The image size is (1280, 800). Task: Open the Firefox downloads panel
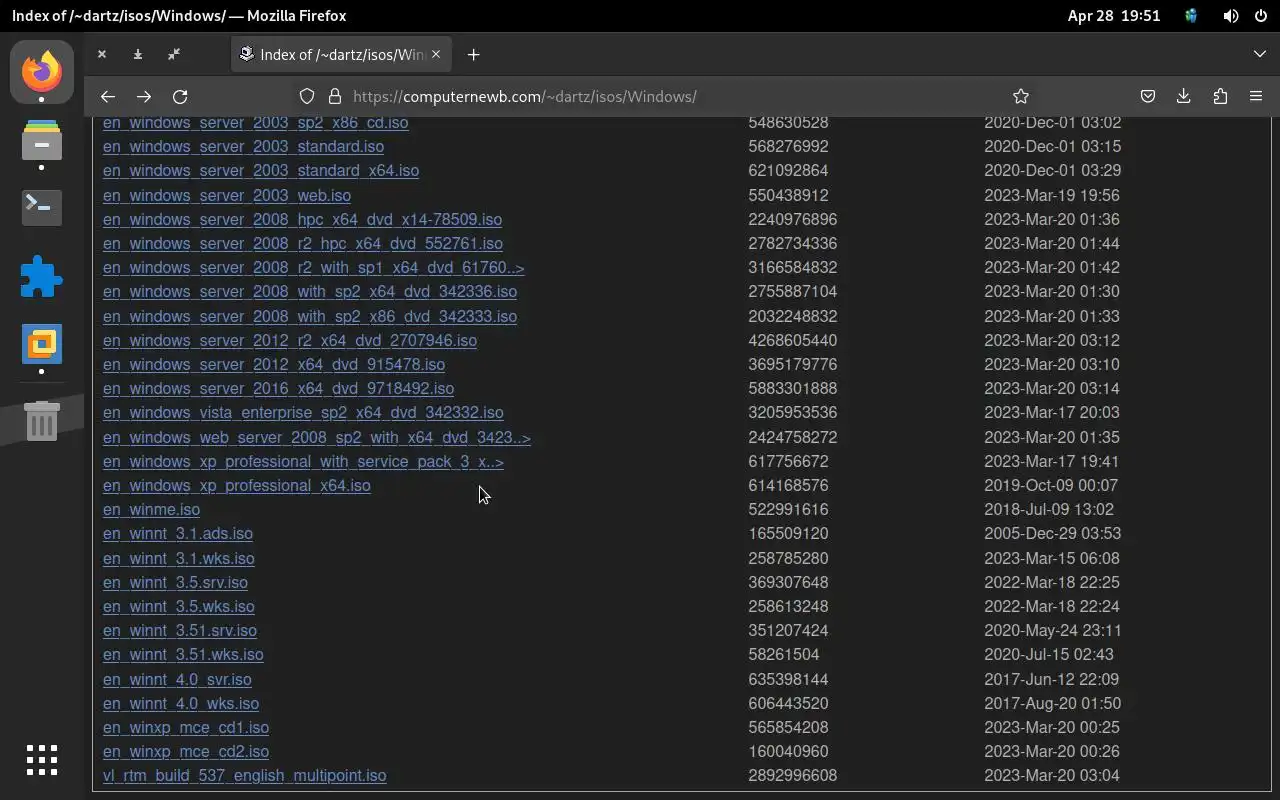tap(1184, 96)
